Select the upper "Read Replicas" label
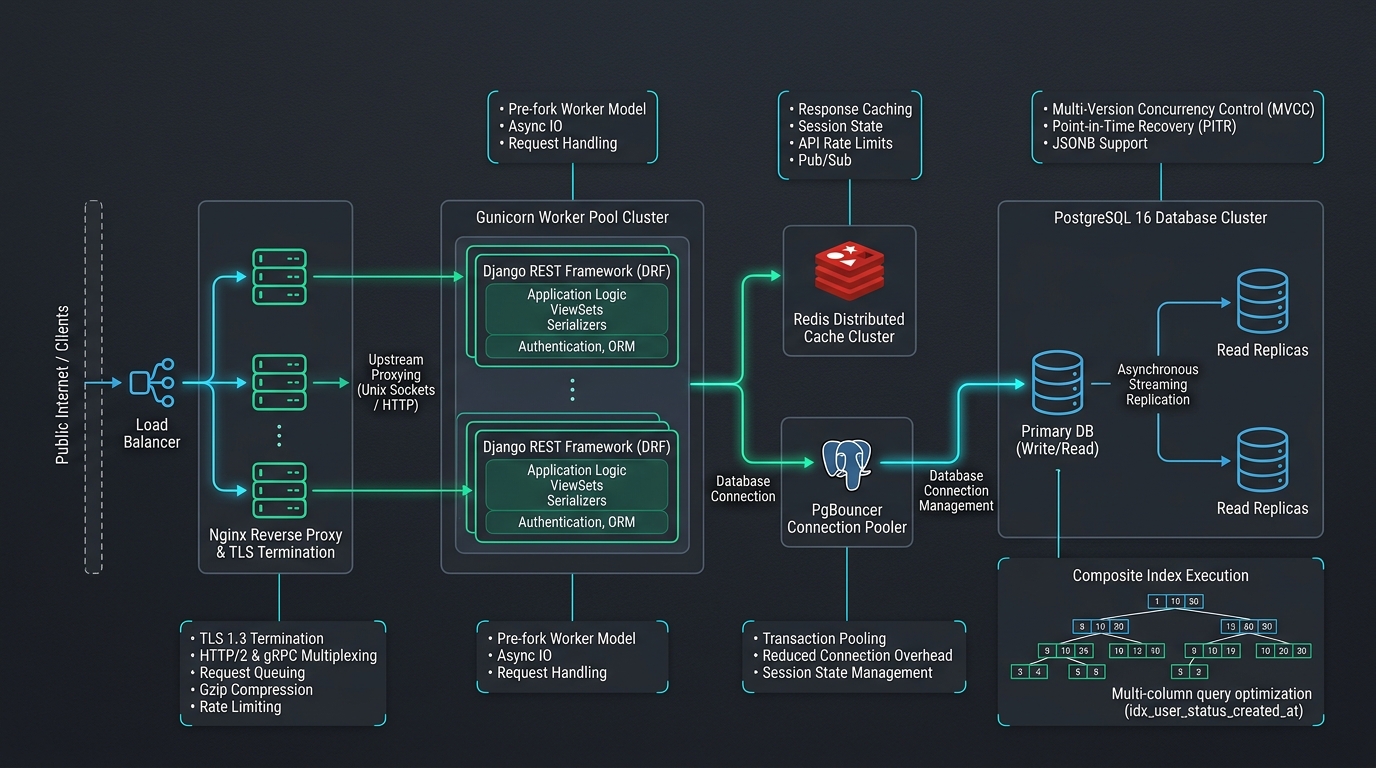The image size is (1376, 768). (1262, 350)
